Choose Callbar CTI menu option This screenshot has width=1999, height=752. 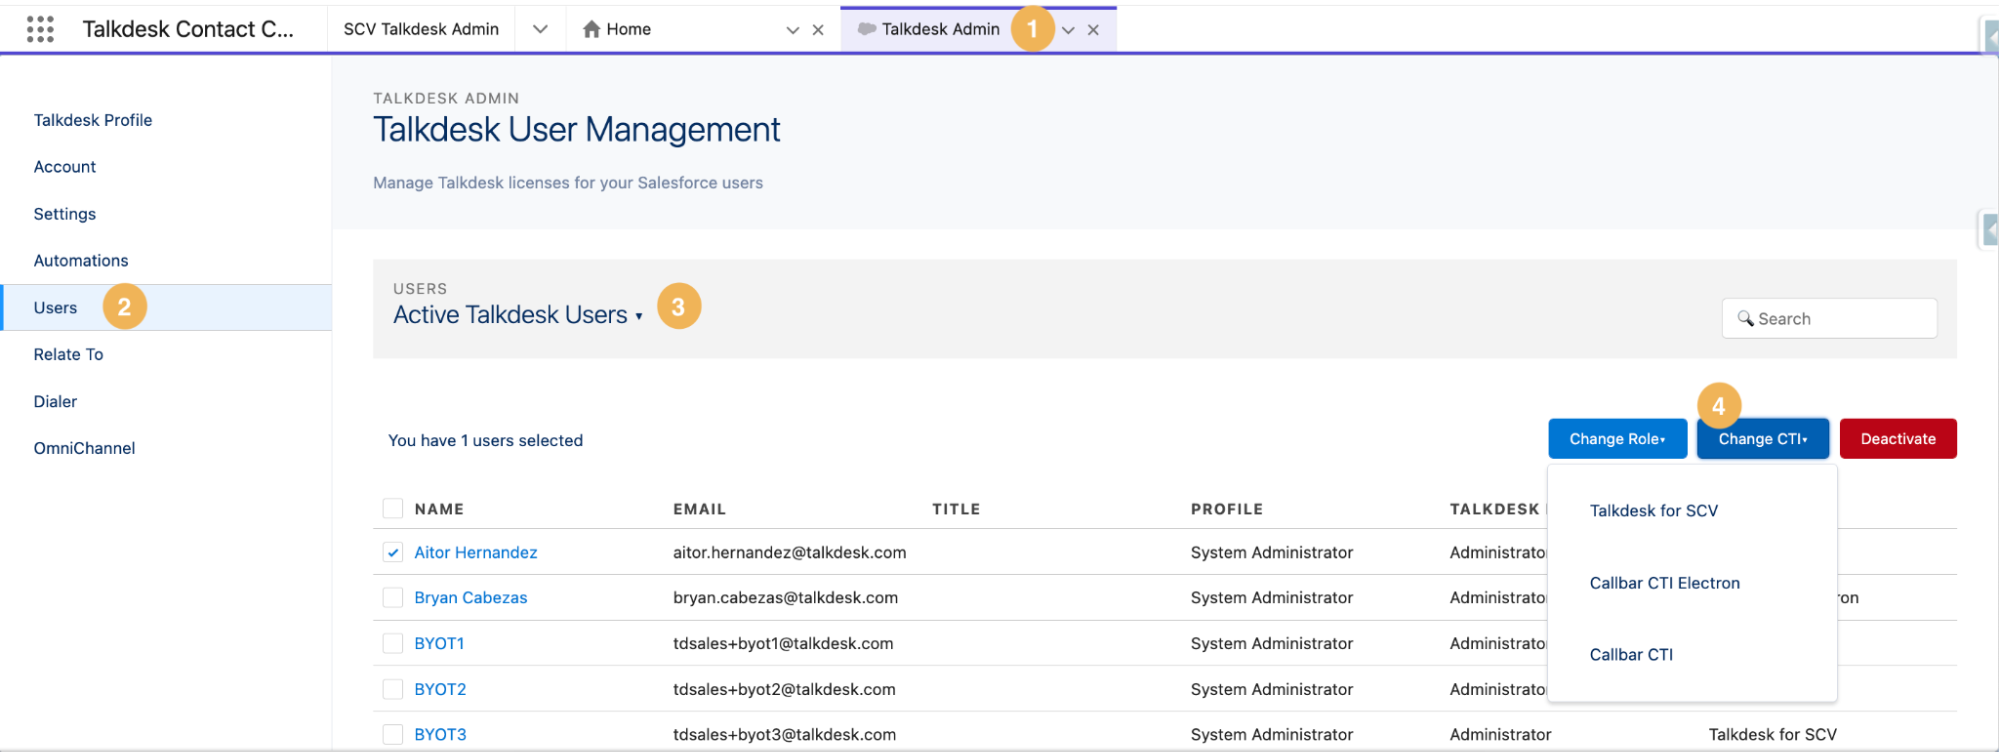[x=1631, y=654]
